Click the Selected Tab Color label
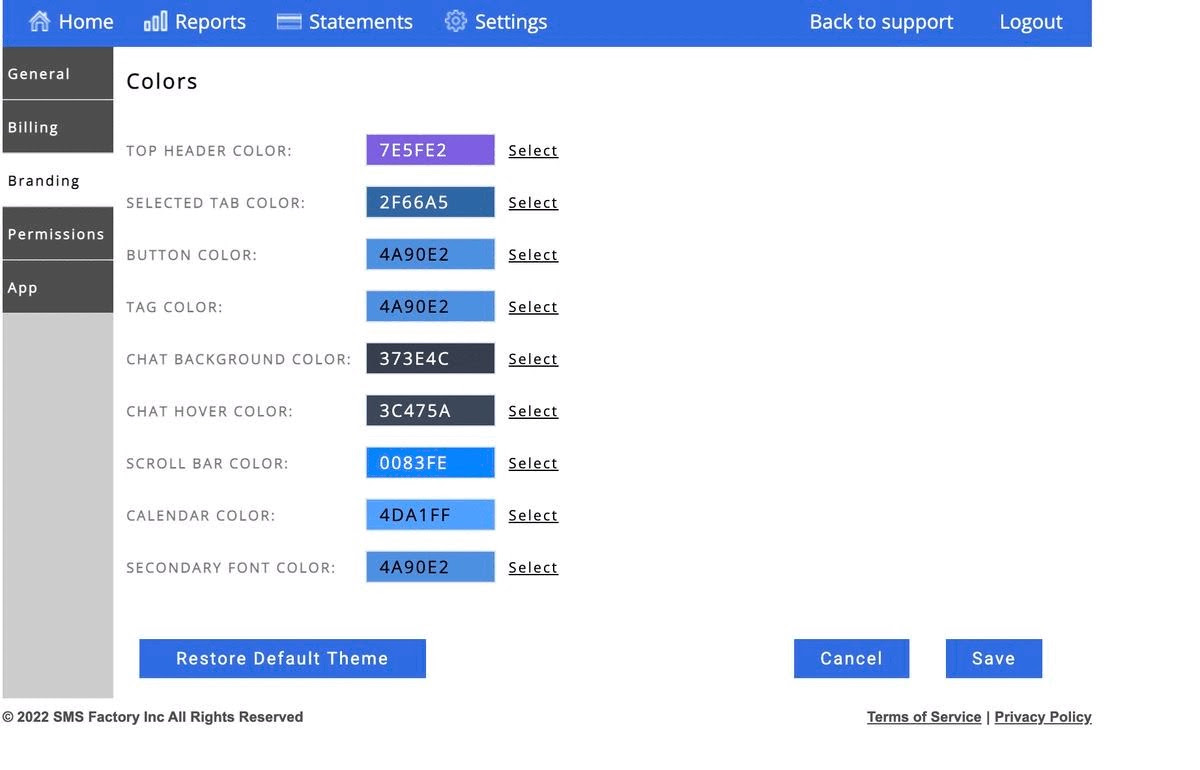Viewport: 1200px width, 770px height. pos(216,203)
